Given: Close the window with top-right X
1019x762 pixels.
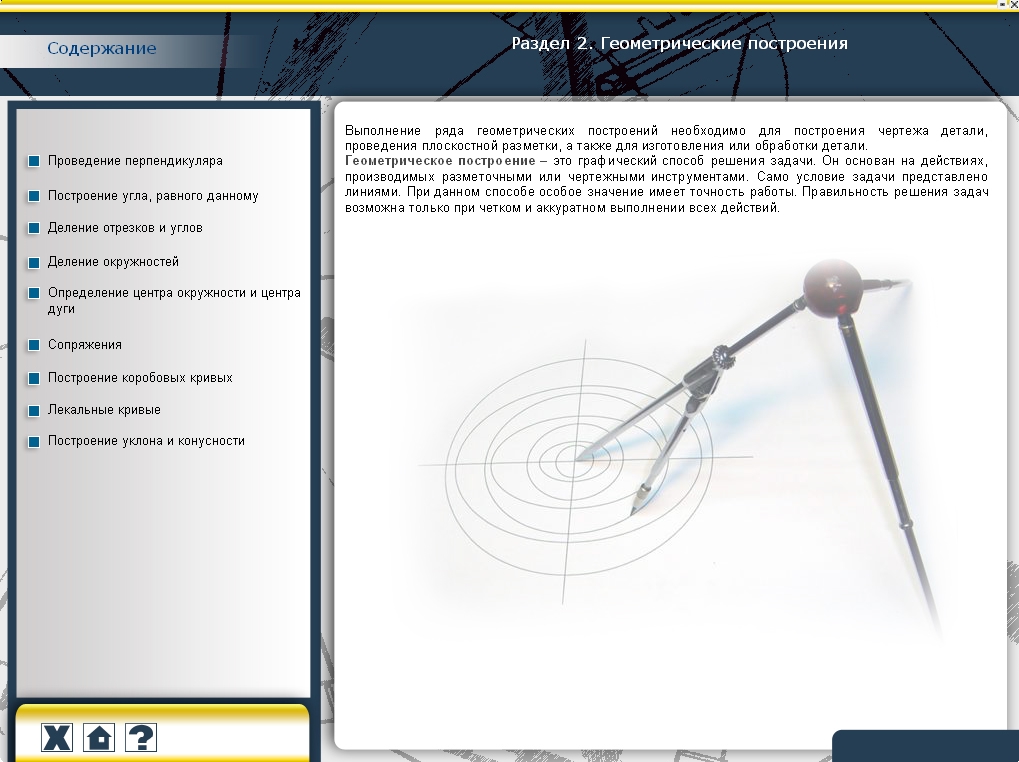Looking at the screenshot, I should click(1012, 5).
